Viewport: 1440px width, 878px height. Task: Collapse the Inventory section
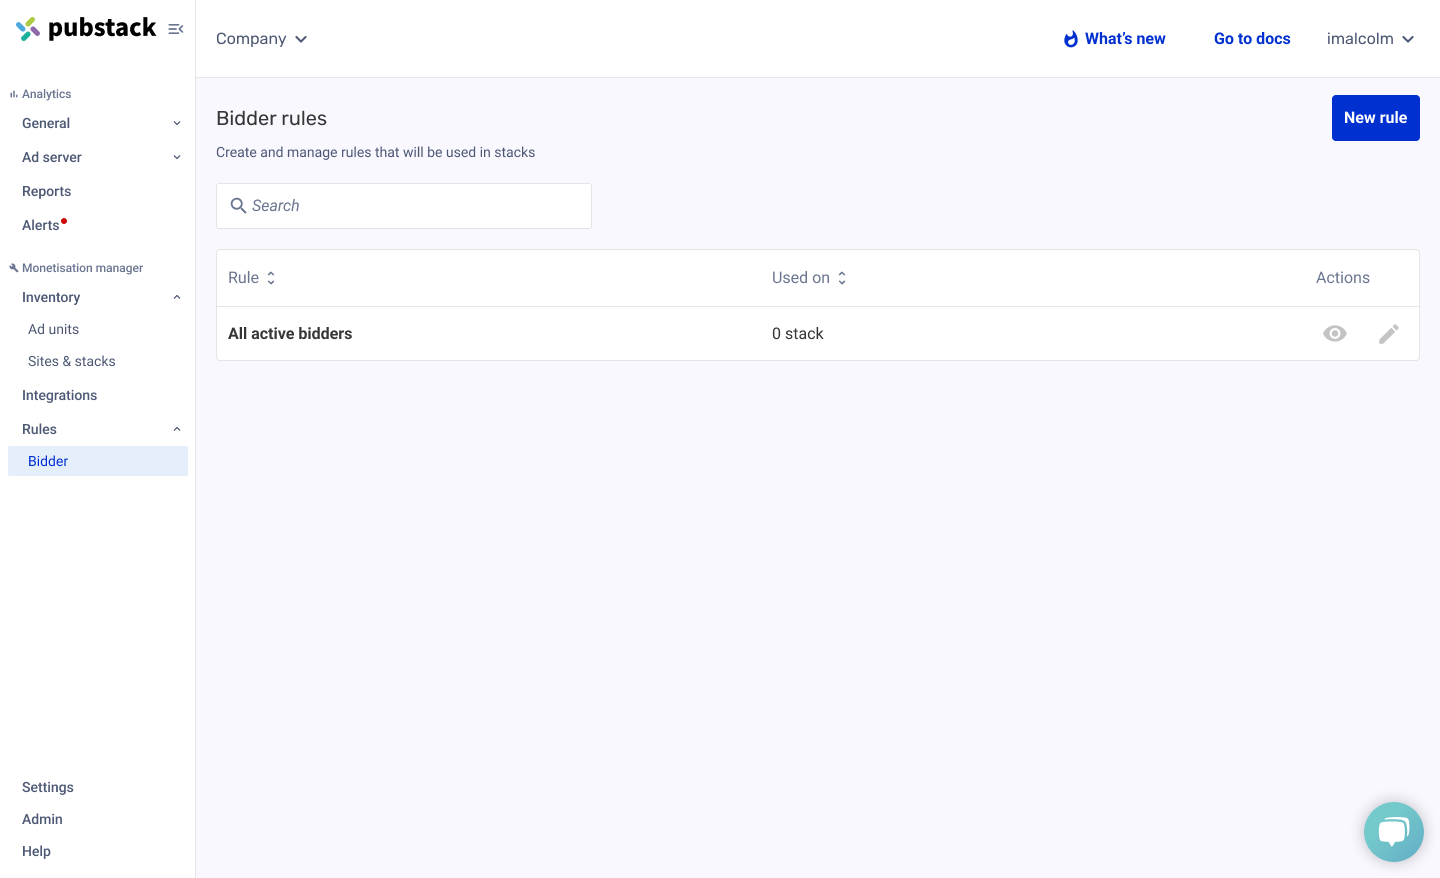[x=177, y=298]
